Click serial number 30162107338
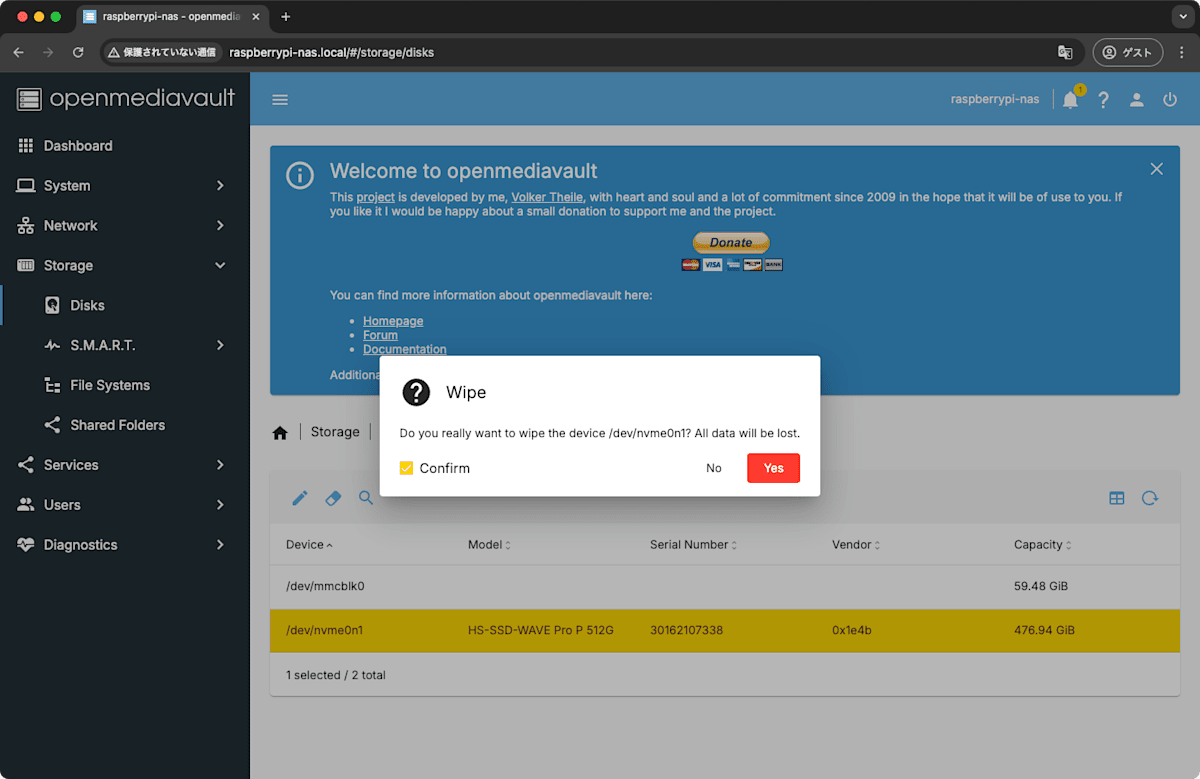Screen dimensions: 1200x779 click(686, 631)
